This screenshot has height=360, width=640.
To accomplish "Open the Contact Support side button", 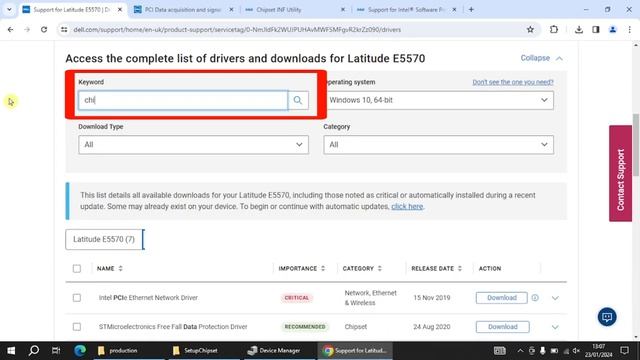I will point(620,173).
